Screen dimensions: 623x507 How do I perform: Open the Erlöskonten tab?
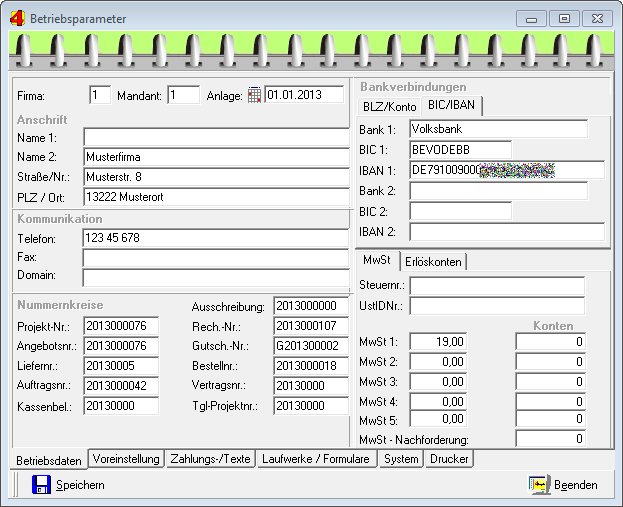click(433, 261)
